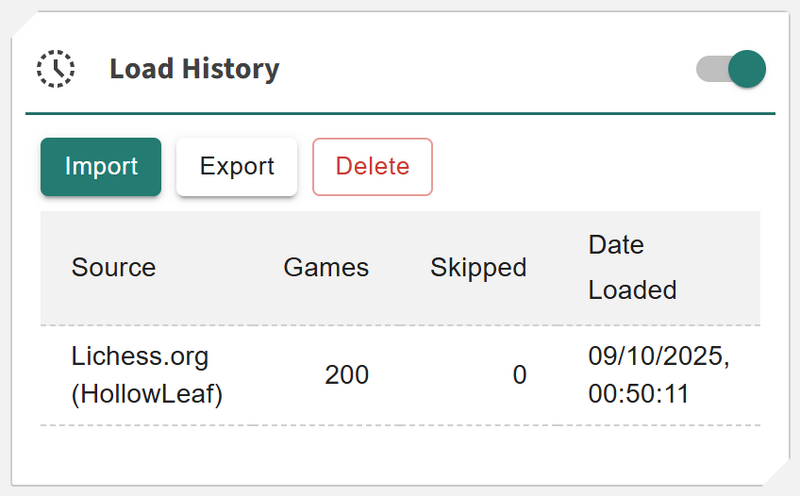Sort by the Source column header
Image resolution: width=800 pixels, height=496 pixels.
[113, 268]
